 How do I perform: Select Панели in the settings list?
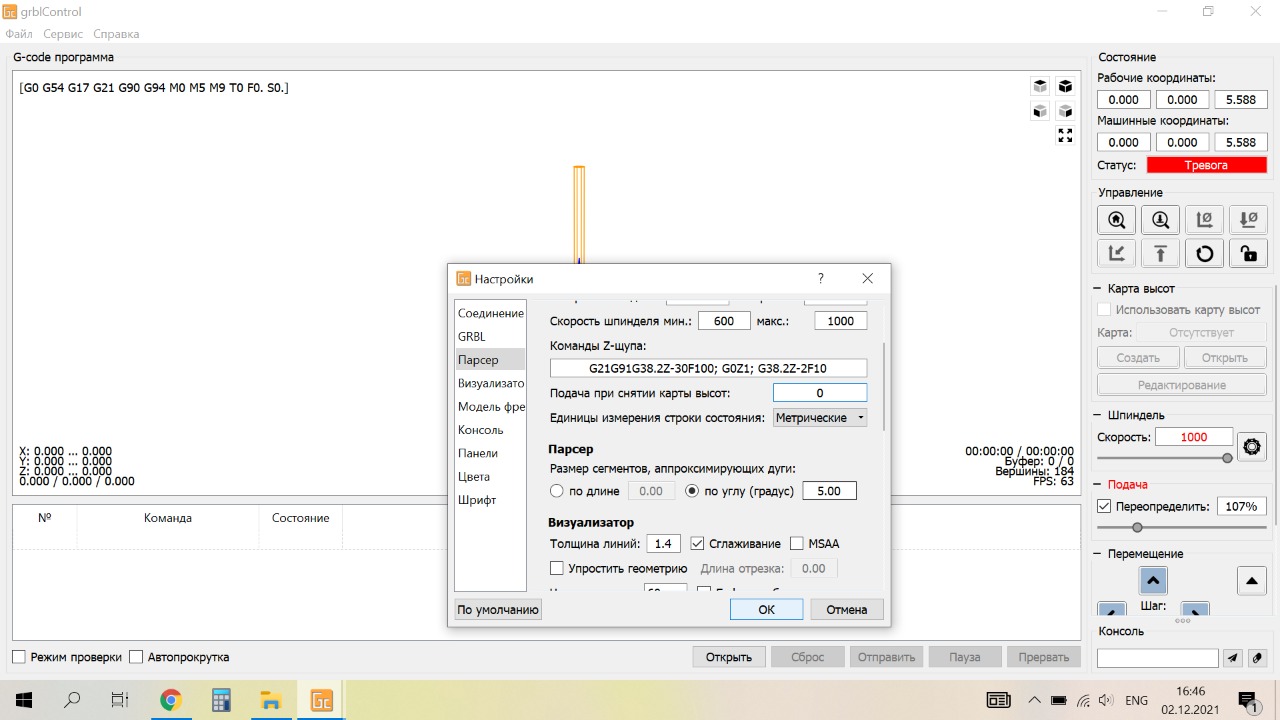point(490,453)
